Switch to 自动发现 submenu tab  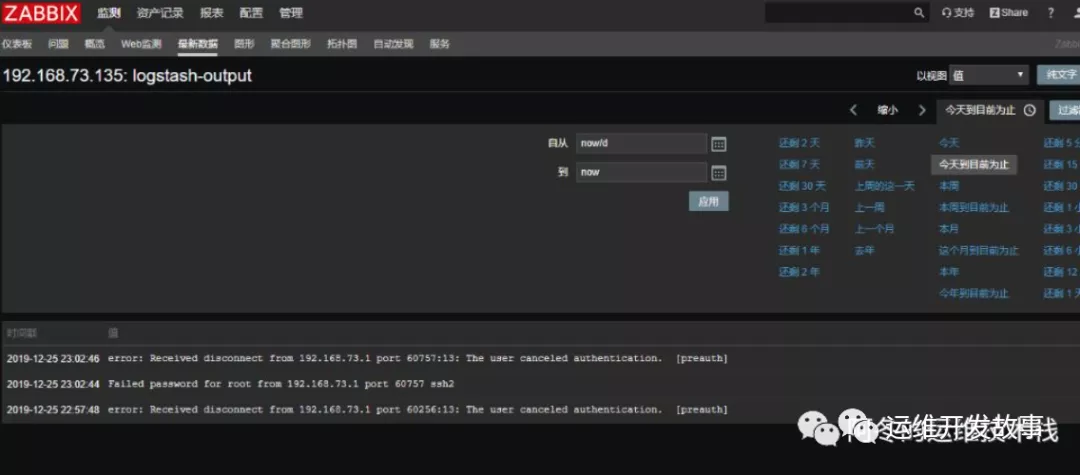(x=393, y=44)
